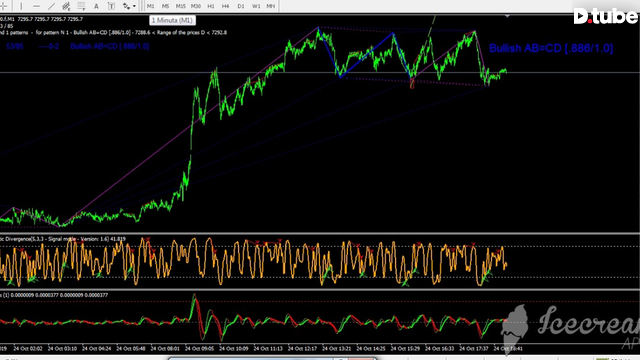The width and height of the screenshot is (640, 360).
Task: Select the text label 'T' tool
Action: 111,6
